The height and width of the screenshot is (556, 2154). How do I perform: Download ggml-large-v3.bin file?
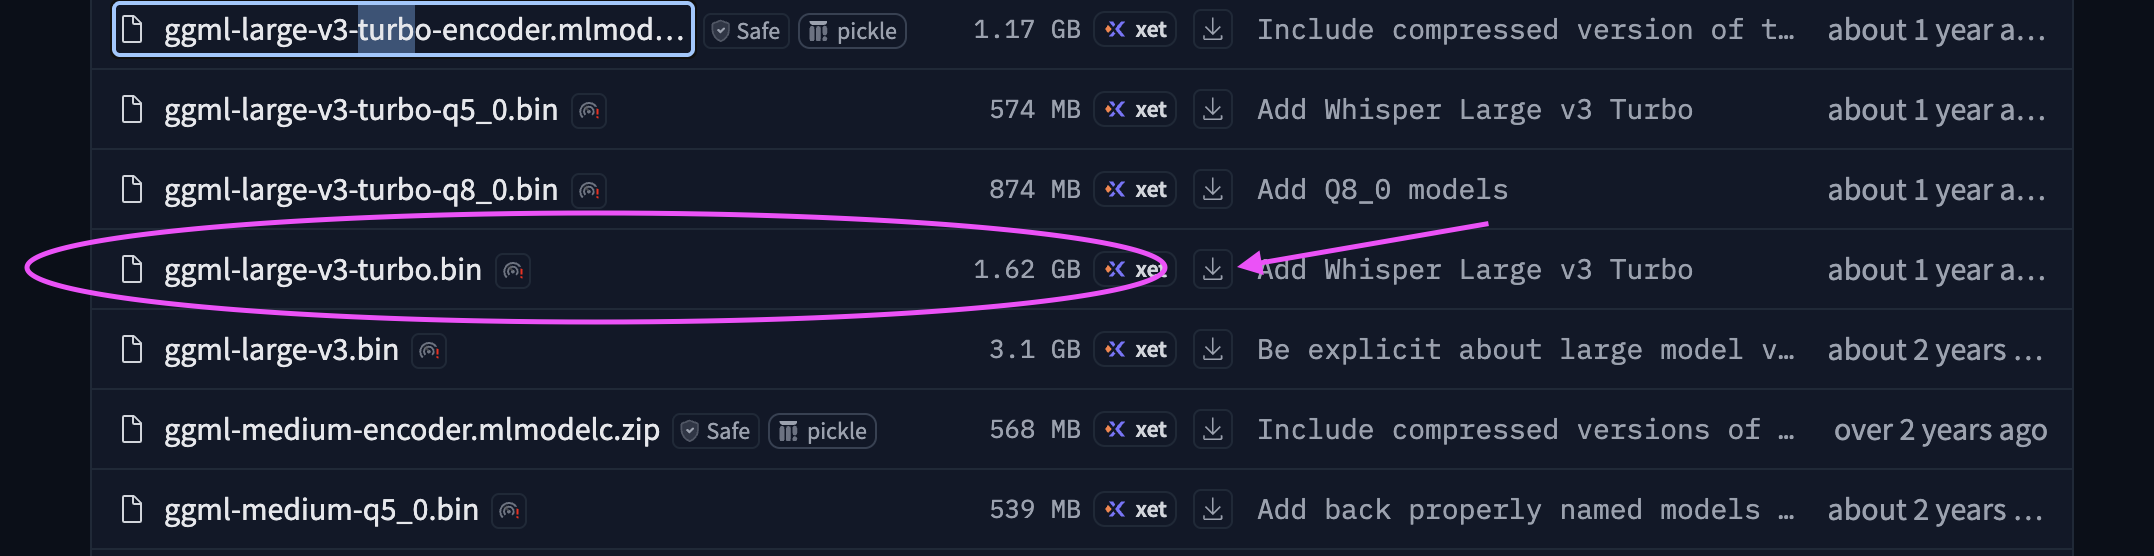[1212, 350]
